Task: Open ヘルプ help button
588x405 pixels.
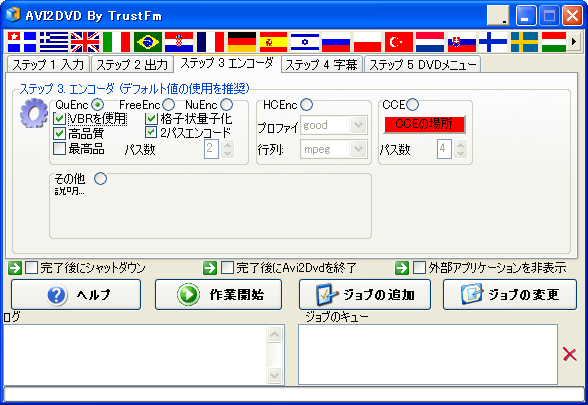Action: click(x=76, y=295)
